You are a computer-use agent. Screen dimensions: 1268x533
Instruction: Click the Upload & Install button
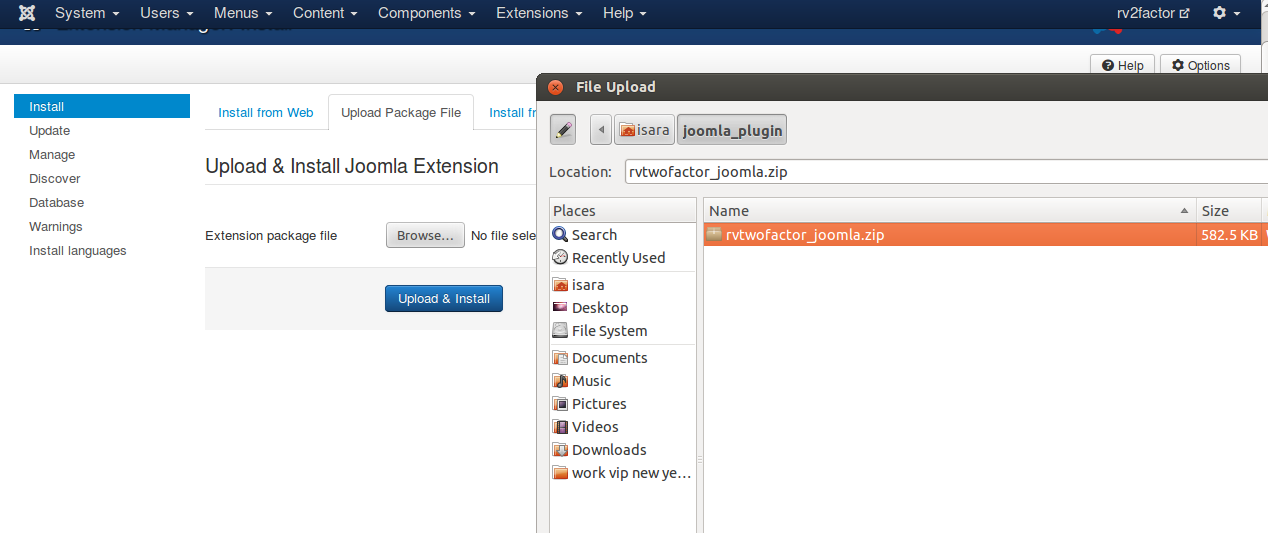(x=444, y=298)
